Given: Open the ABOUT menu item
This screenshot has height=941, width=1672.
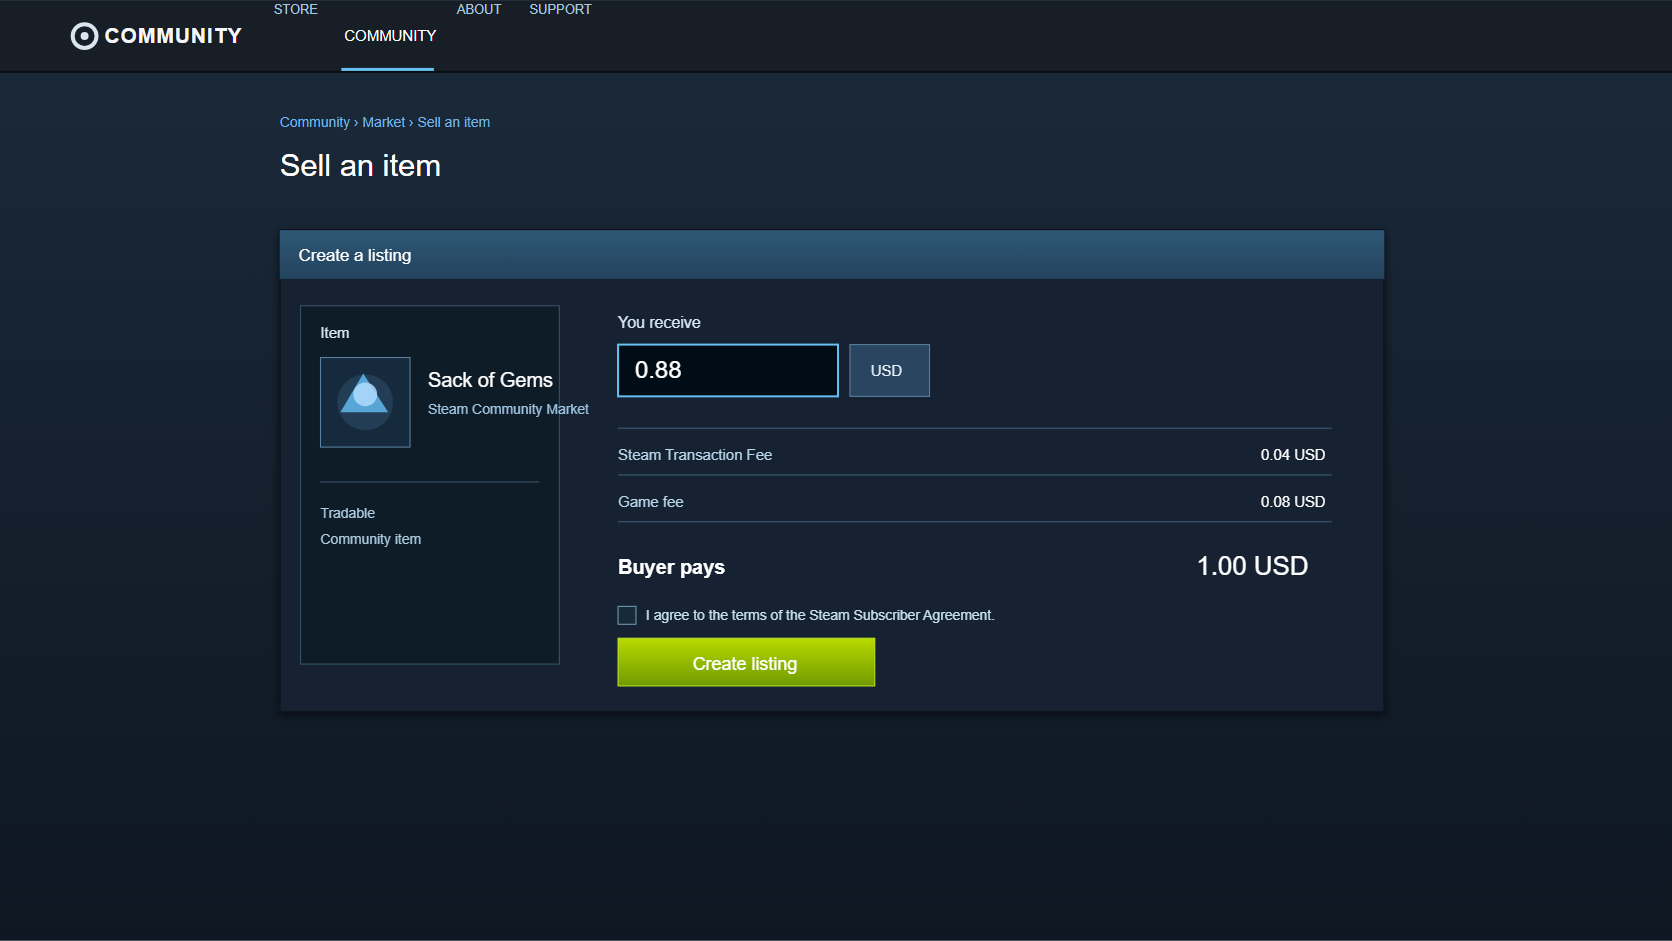Looking at the screenshot, I should point(479,9).
